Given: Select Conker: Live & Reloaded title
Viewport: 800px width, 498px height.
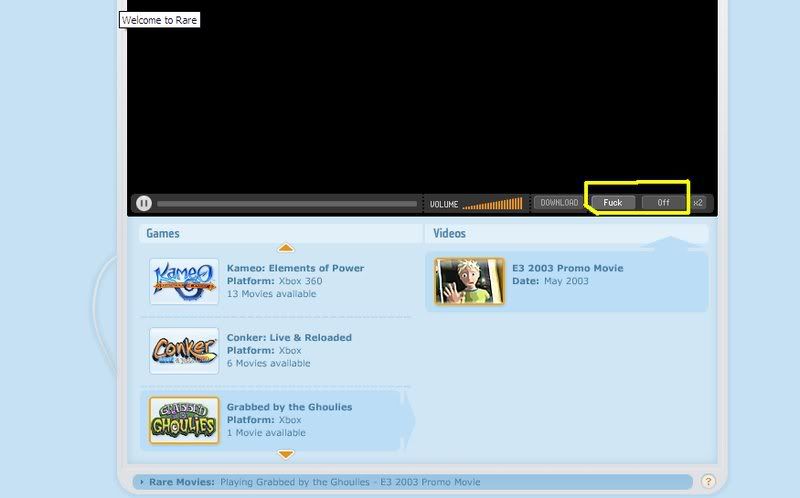Looking at the screenshot, I should (289, 337).
